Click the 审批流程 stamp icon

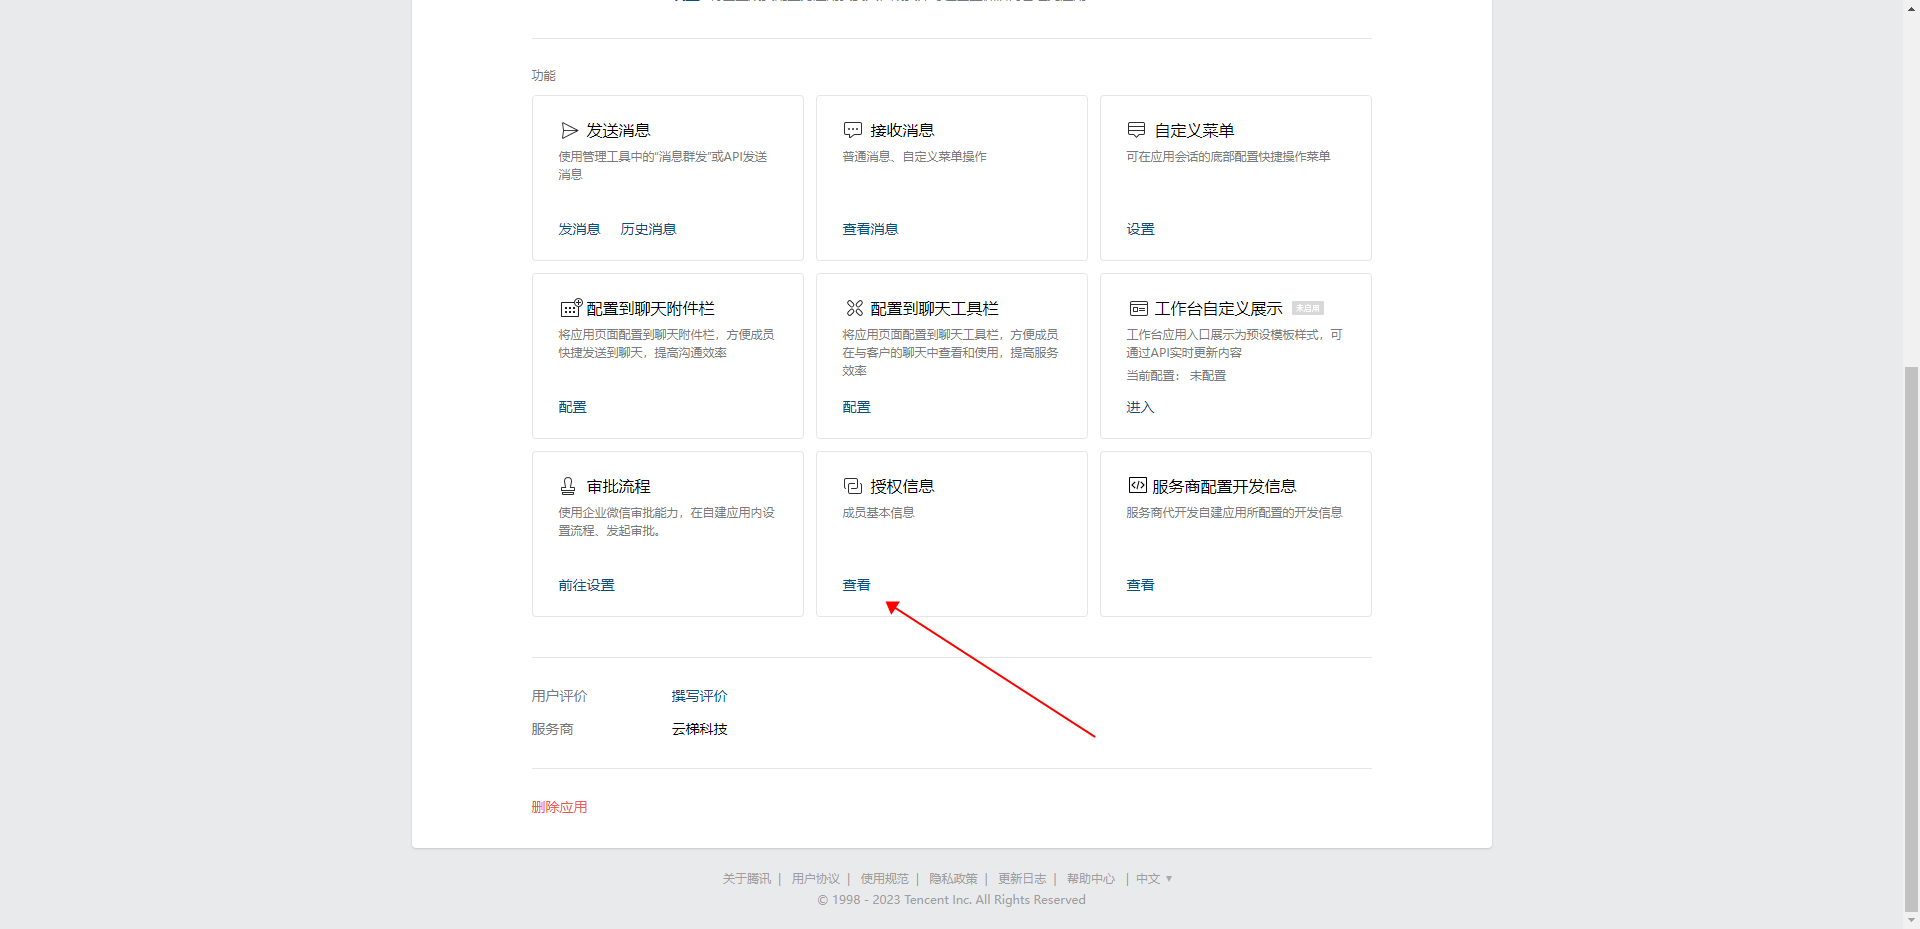click(x=568, y=486)
